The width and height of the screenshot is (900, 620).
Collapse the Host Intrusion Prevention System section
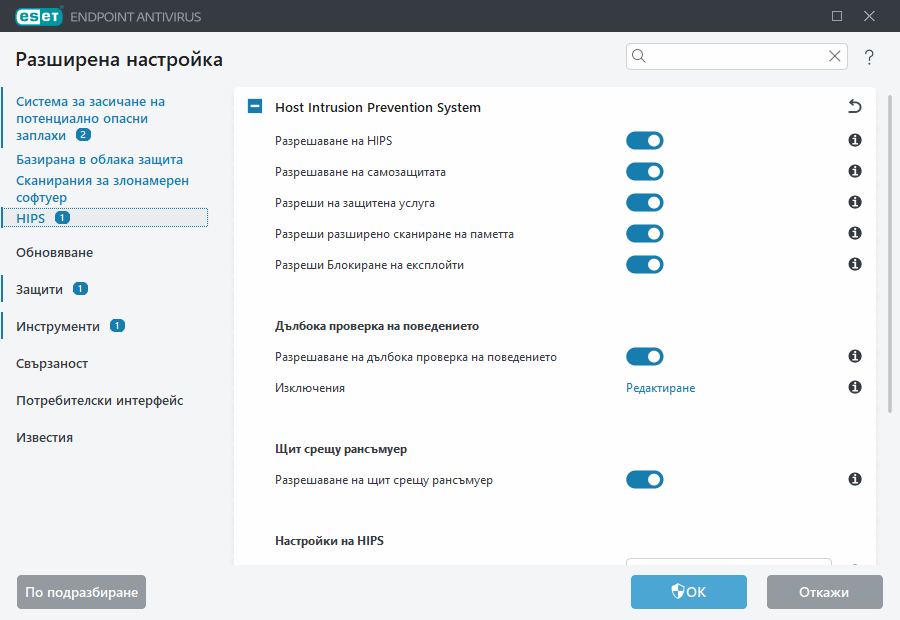pyautogui.click(x=254, y=105)
